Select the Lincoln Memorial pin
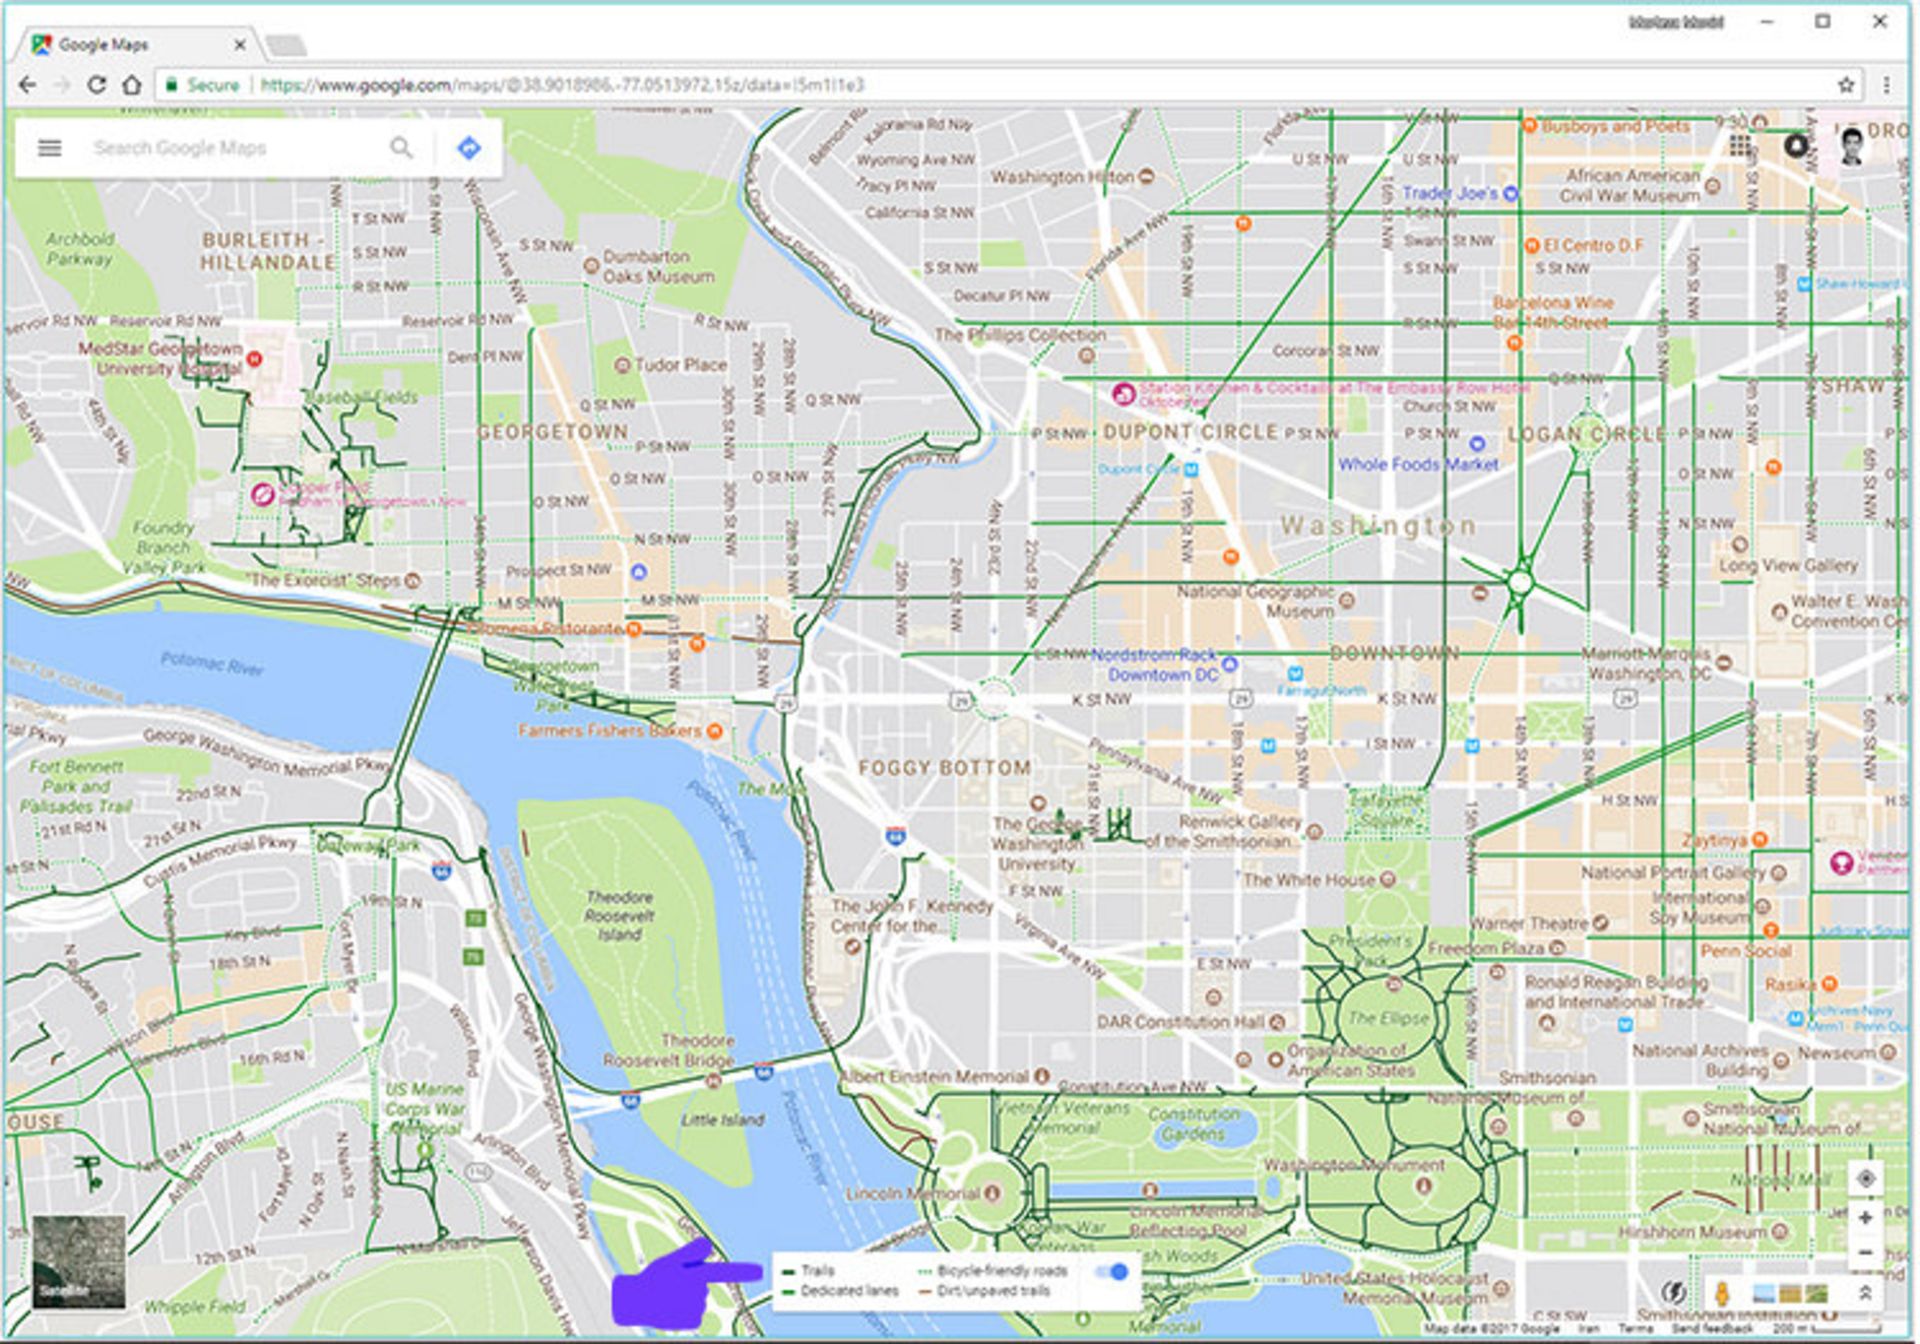1920x1344 pixels. 993,1193
